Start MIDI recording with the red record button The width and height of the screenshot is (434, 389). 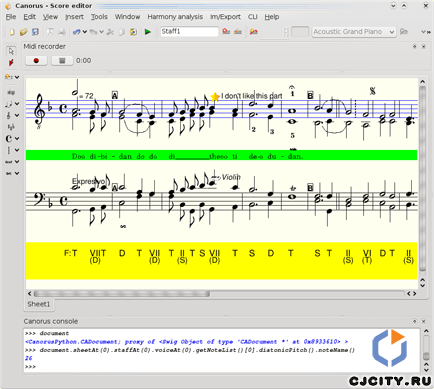point(36,61)
